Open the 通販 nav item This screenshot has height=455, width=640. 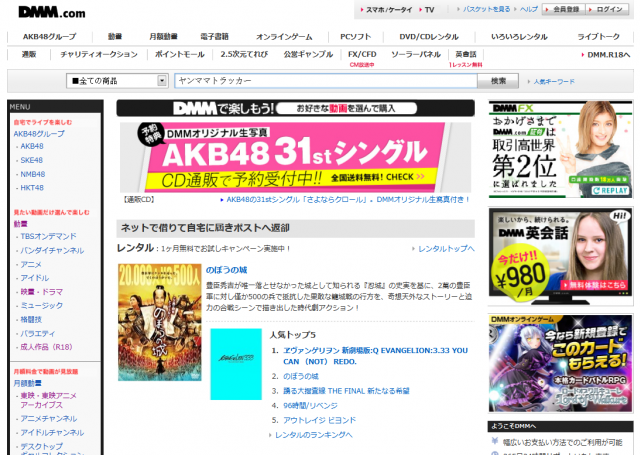29,54
